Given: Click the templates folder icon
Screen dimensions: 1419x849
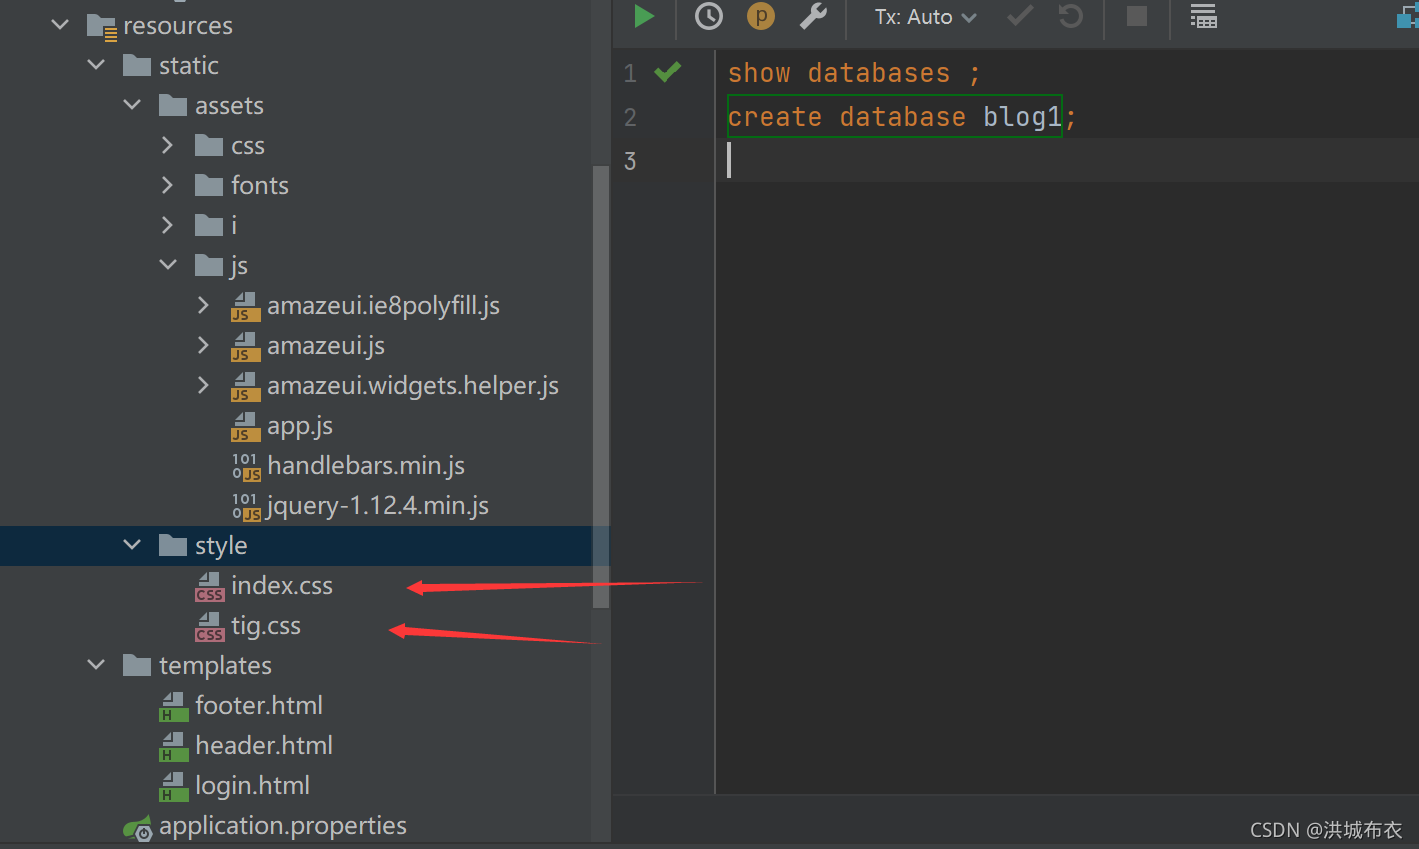Looking at the screenshot, I should [137, 665].
